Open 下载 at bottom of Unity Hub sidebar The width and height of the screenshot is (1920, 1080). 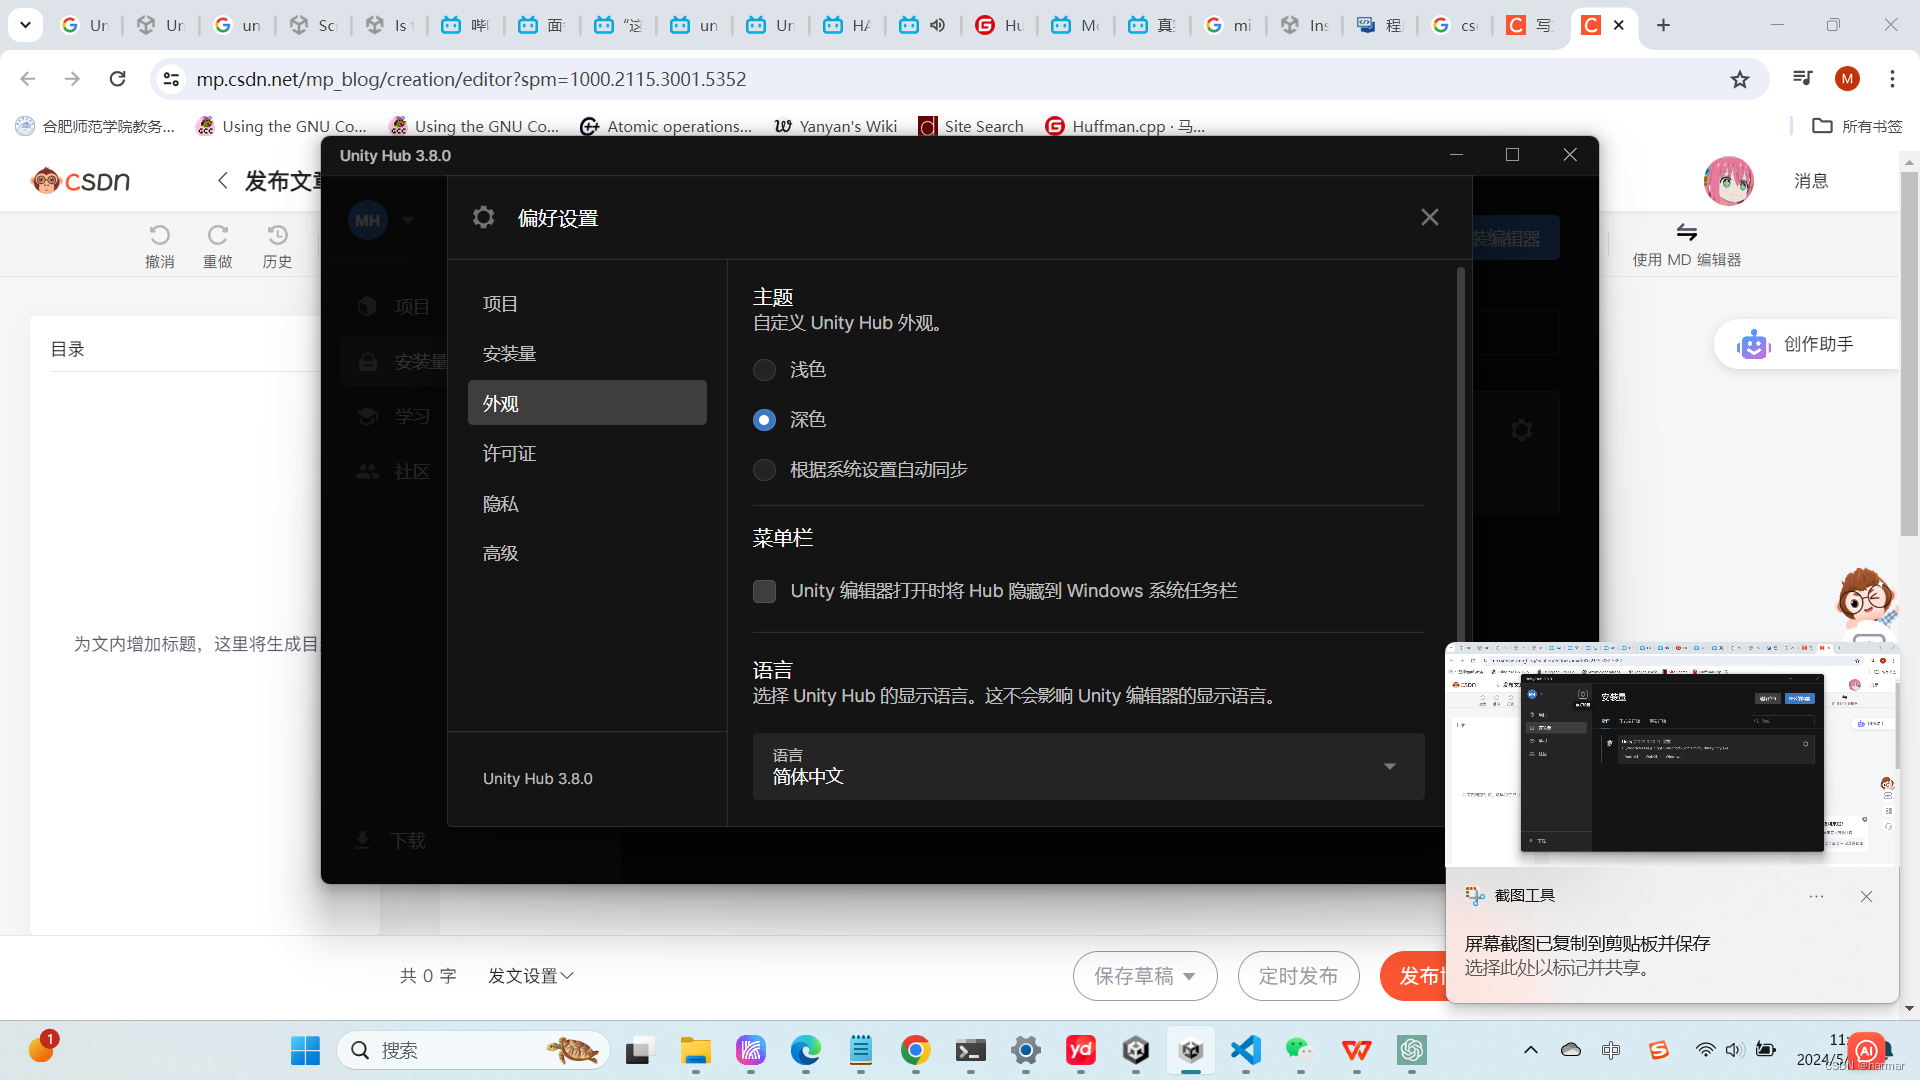(x=392, y=840)
